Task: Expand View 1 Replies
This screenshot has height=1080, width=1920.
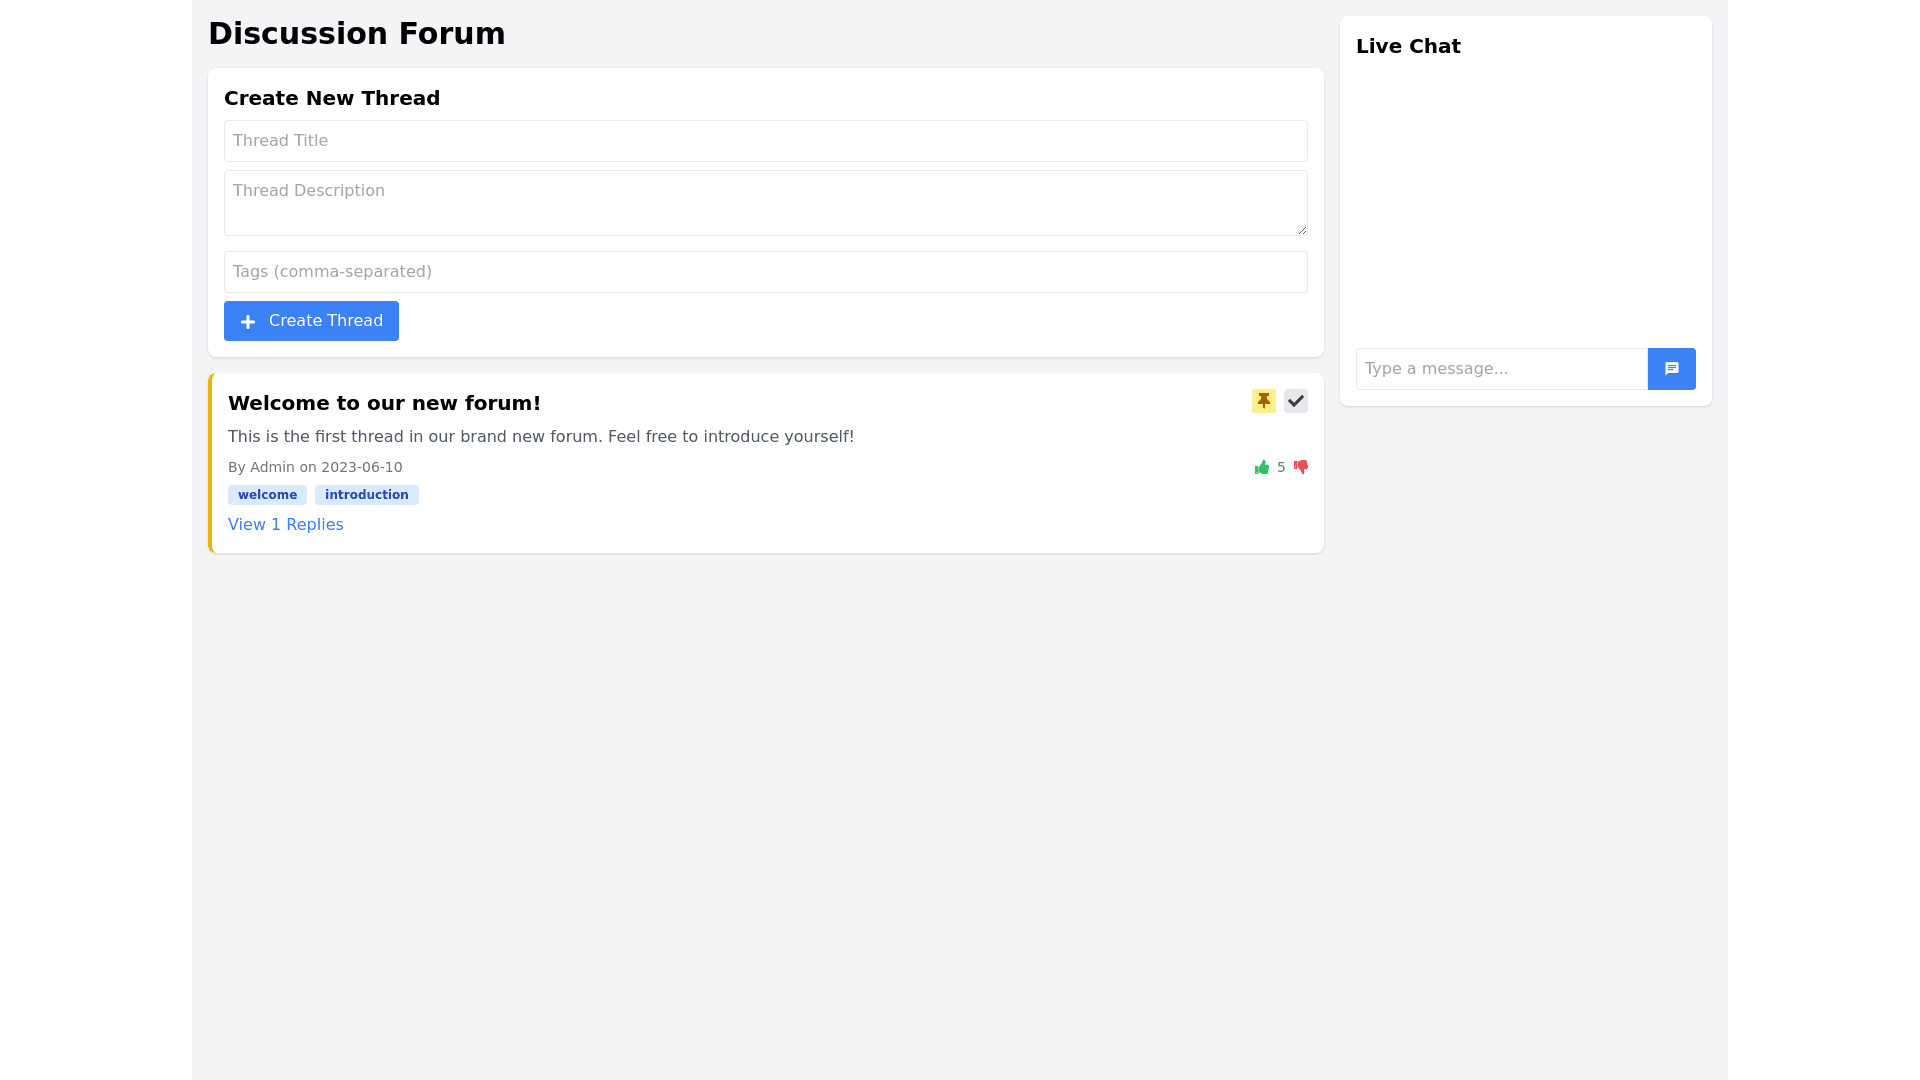Action: (285, 525)
